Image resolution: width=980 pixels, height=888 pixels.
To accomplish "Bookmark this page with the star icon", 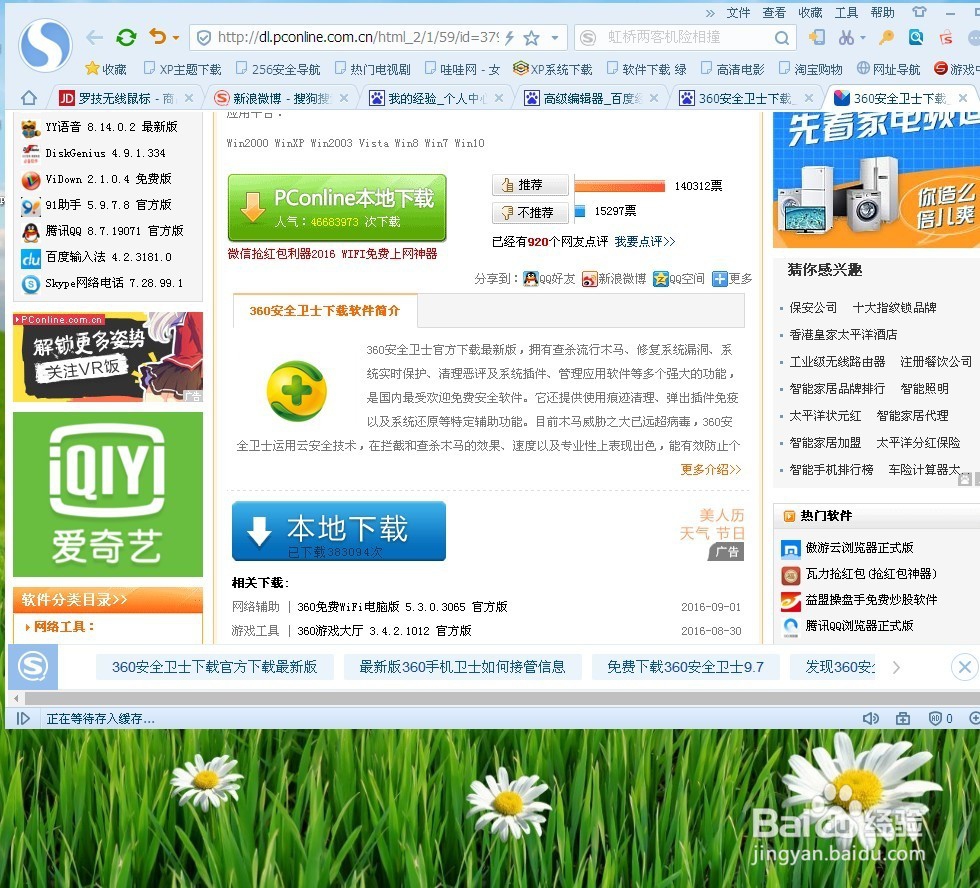I will click(531, 38).
